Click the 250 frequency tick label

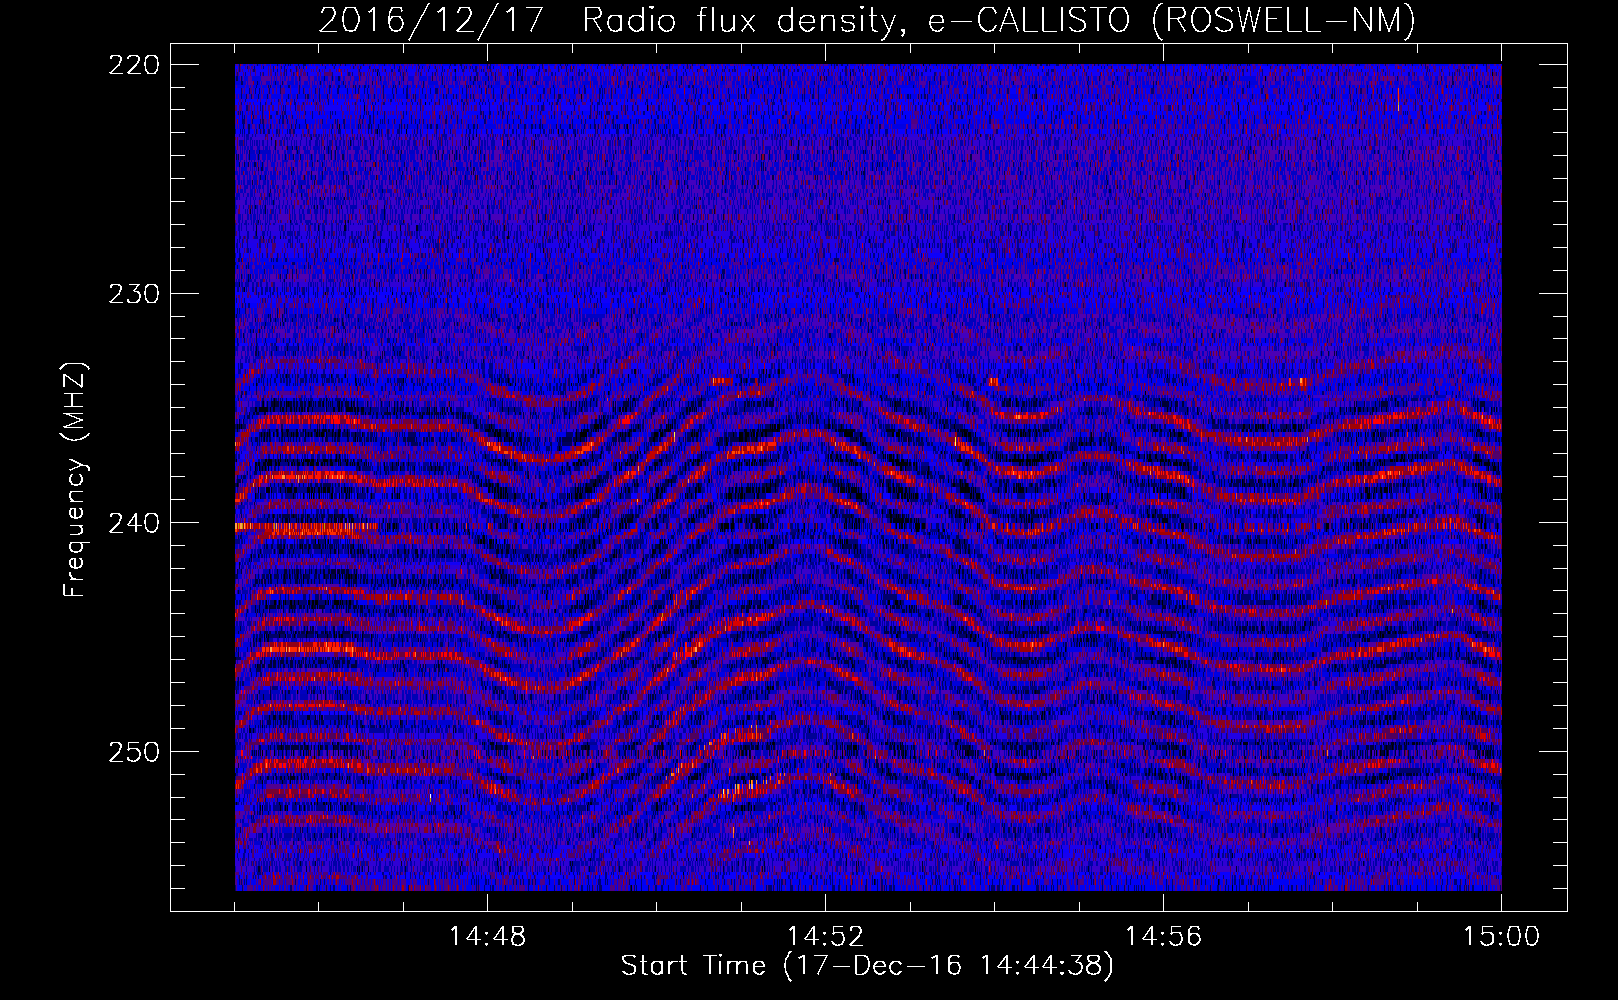pyautogui.click(x=133, y=752)
